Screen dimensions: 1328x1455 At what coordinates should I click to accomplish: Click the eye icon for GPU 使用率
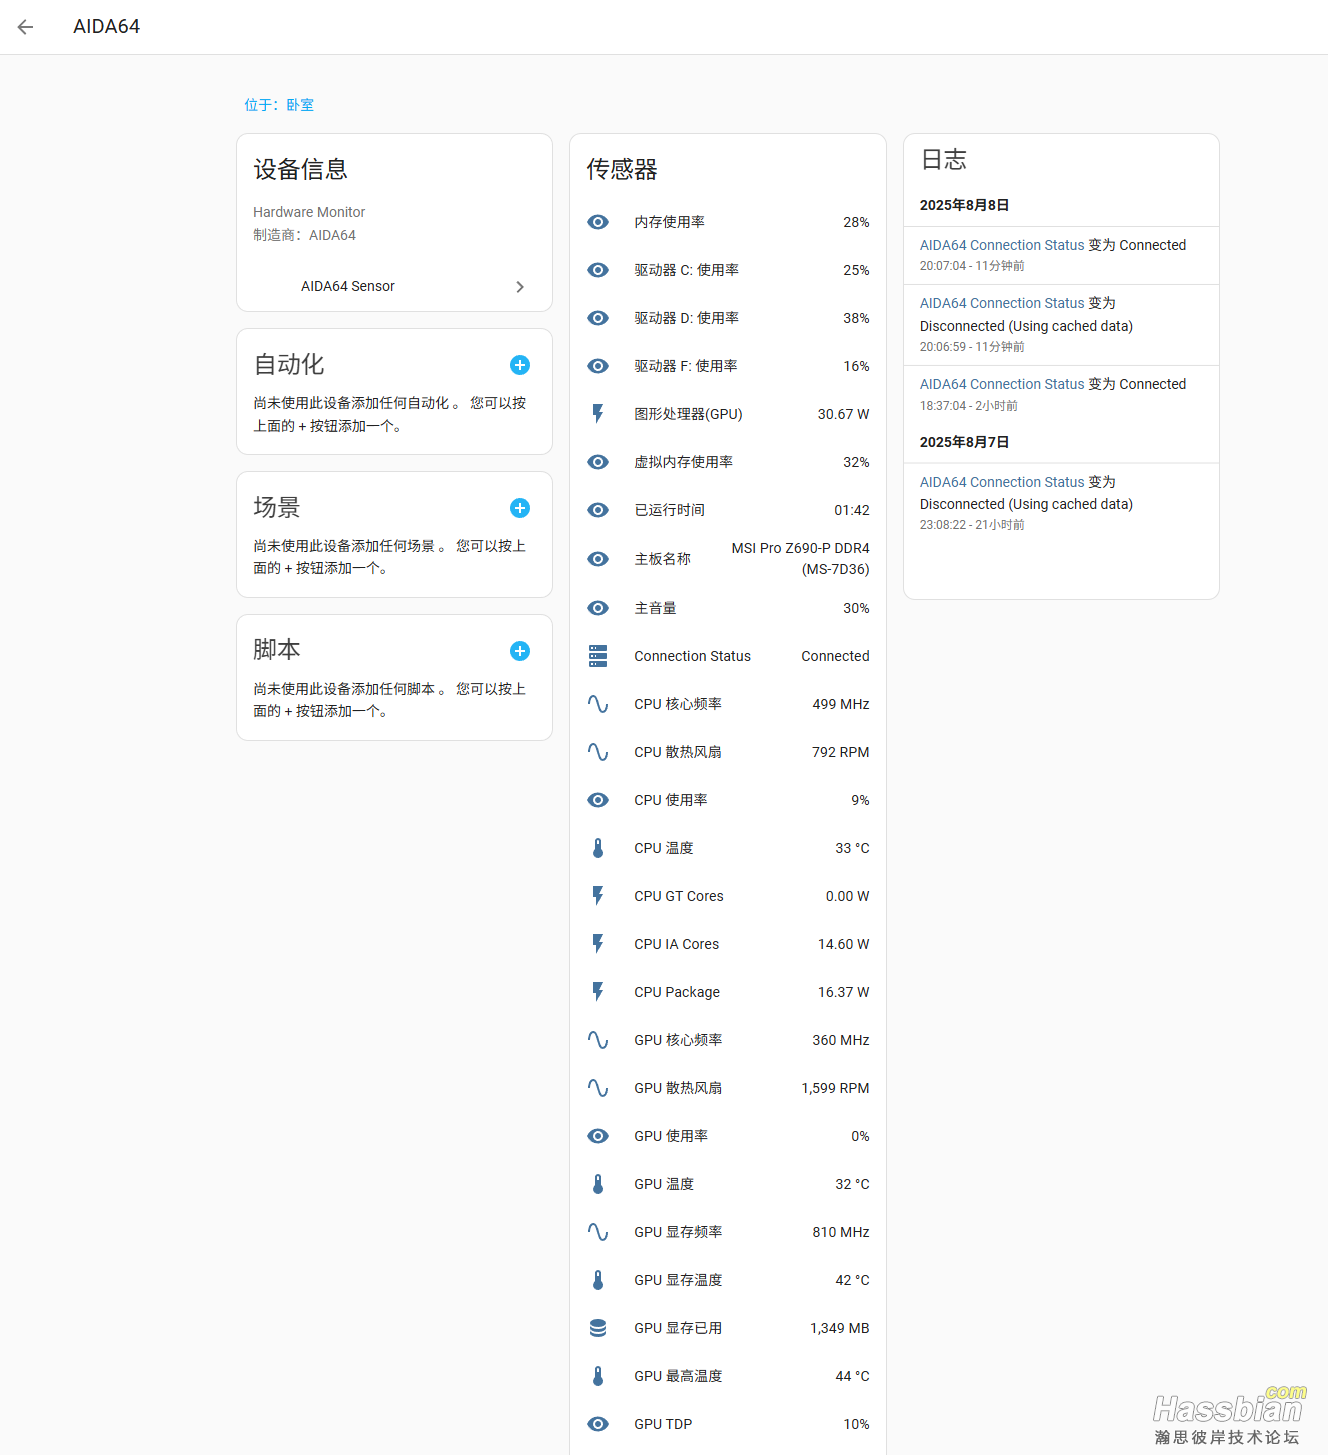pyautogui.click(x=598, y=1136)
